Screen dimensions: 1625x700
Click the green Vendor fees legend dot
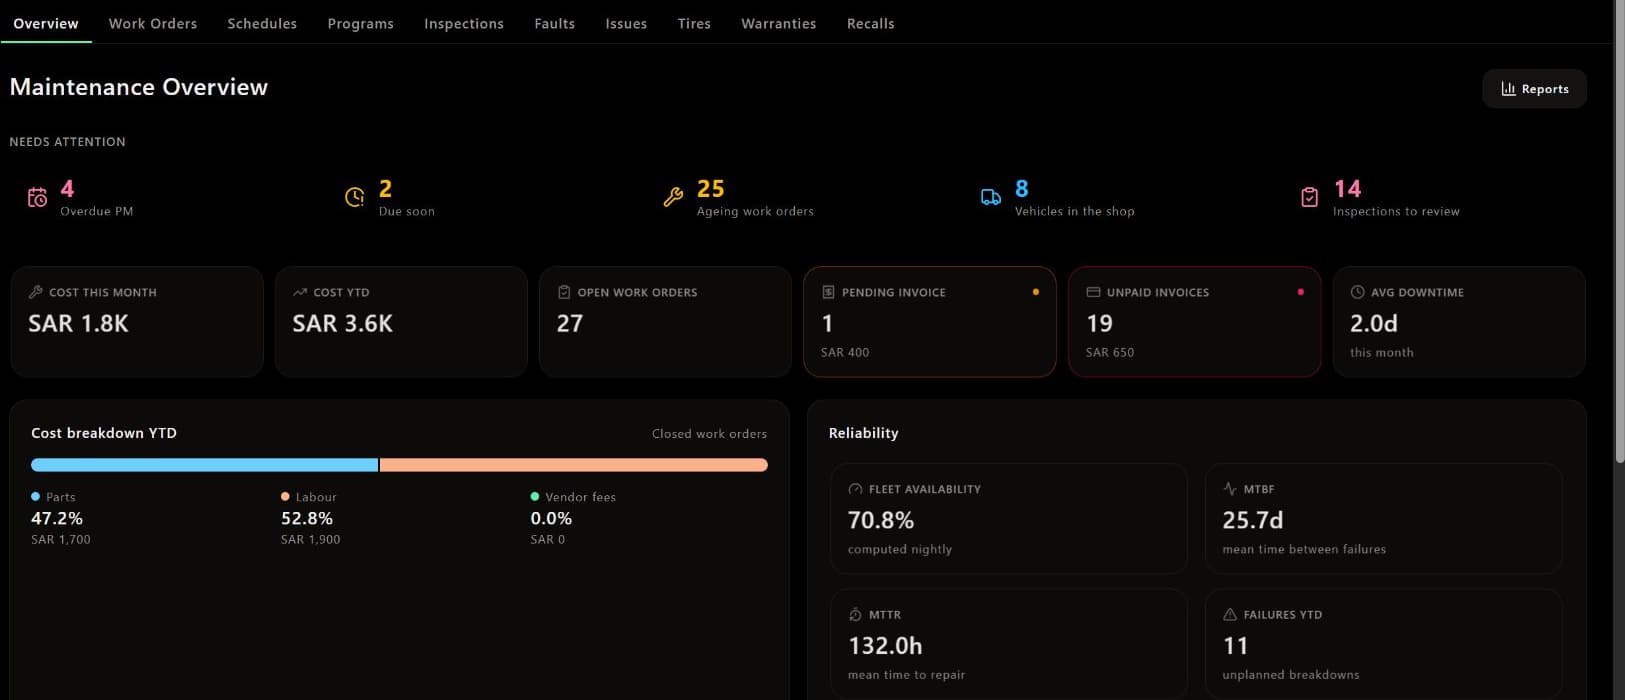tap(535, 496)
